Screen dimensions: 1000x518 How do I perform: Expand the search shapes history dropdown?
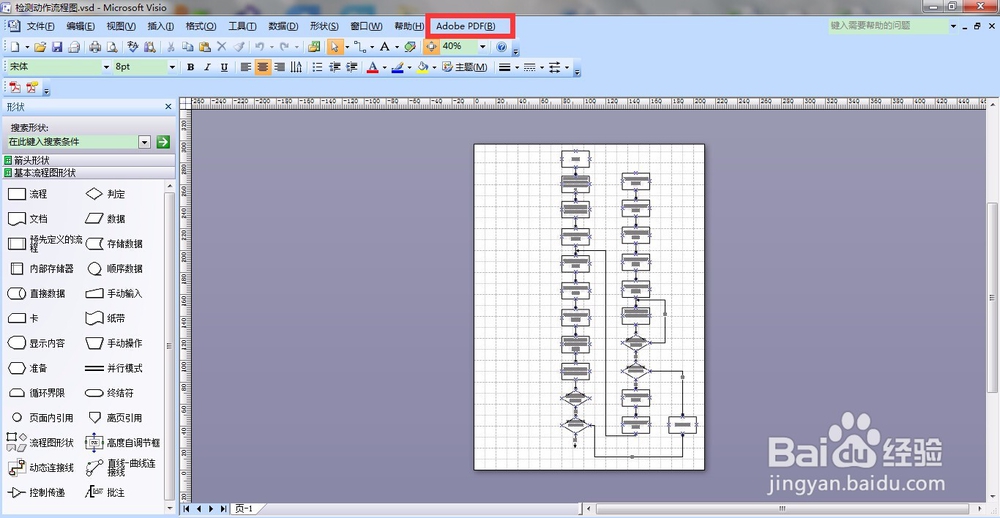144,142
